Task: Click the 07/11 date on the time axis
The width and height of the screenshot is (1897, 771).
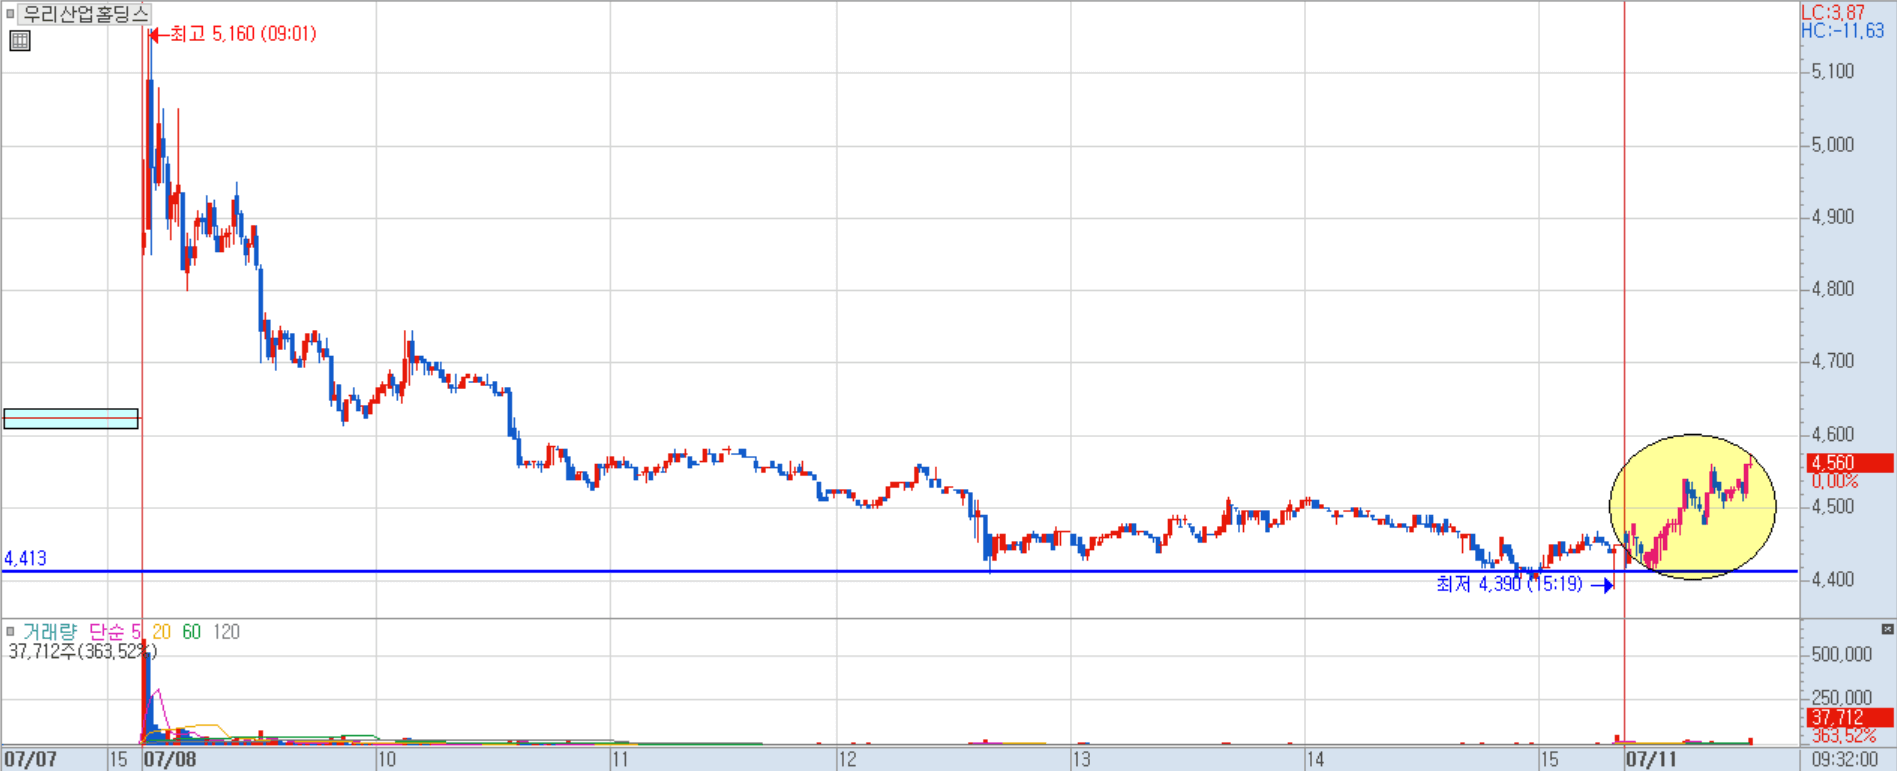Action: coord(1652,759)
